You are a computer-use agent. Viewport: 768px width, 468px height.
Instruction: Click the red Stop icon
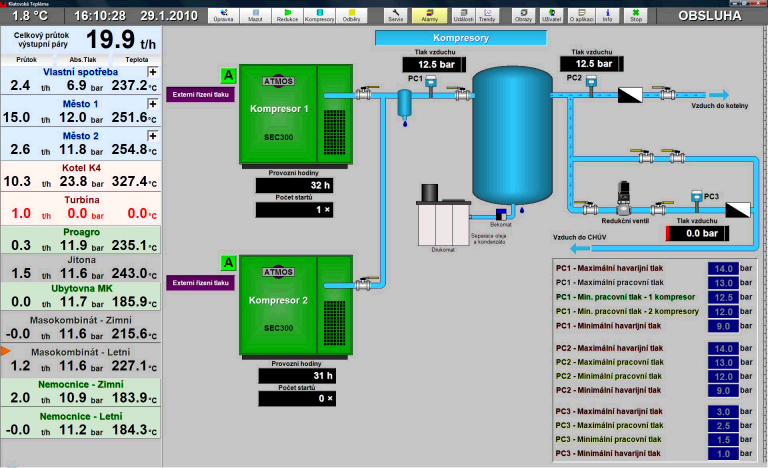(636, 16)
